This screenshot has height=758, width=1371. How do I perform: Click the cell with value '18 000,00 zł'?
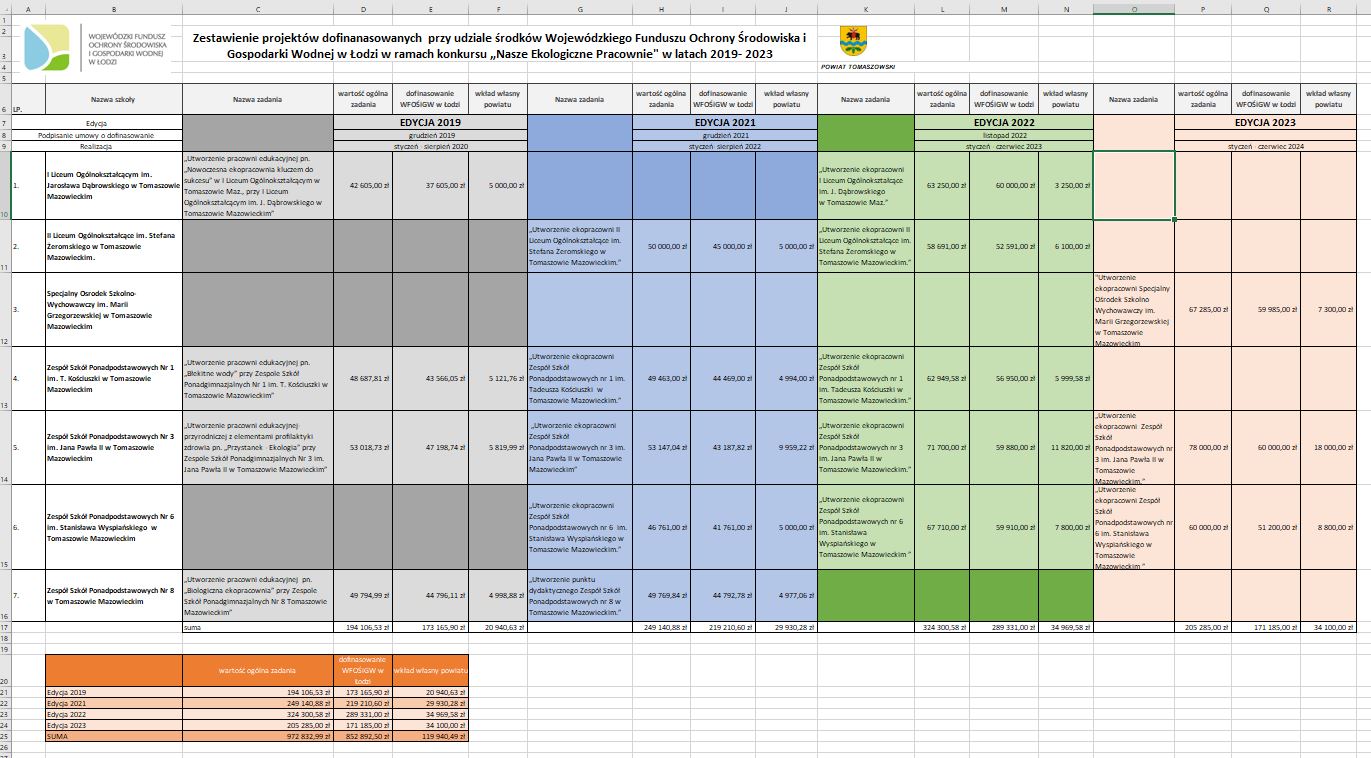(x=1329, y=446)
